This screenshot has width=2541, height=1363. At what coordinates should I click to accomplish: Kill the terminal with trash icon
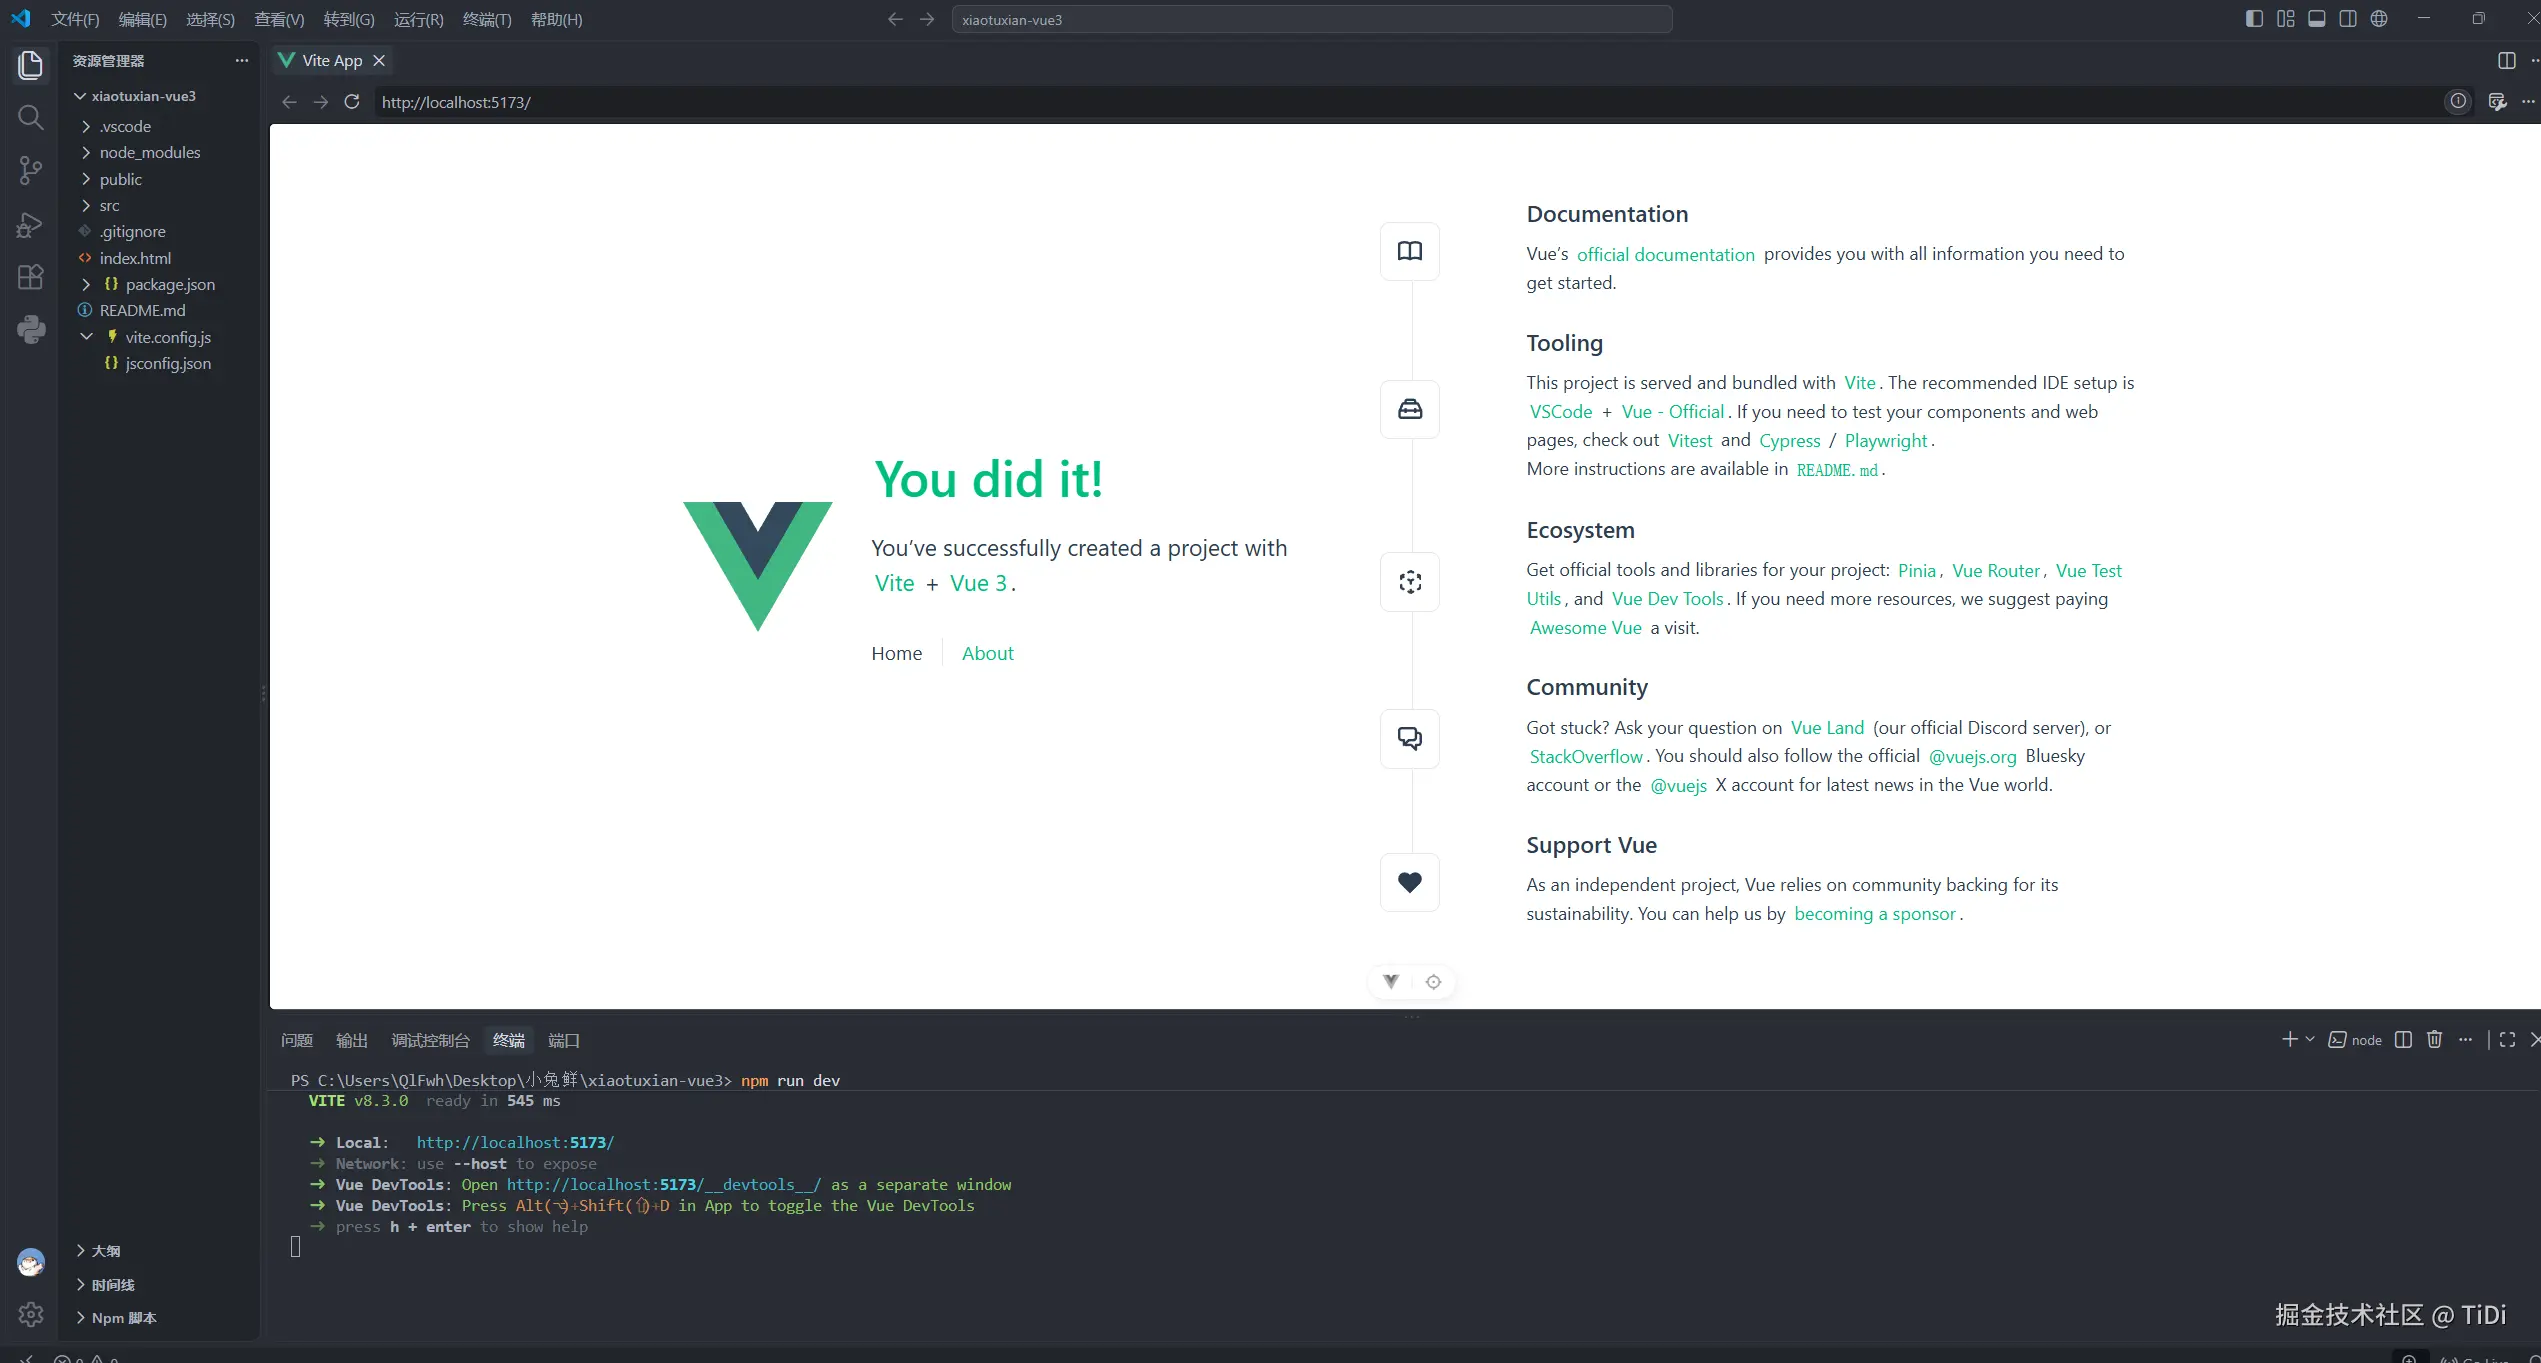[2435, 1040]
